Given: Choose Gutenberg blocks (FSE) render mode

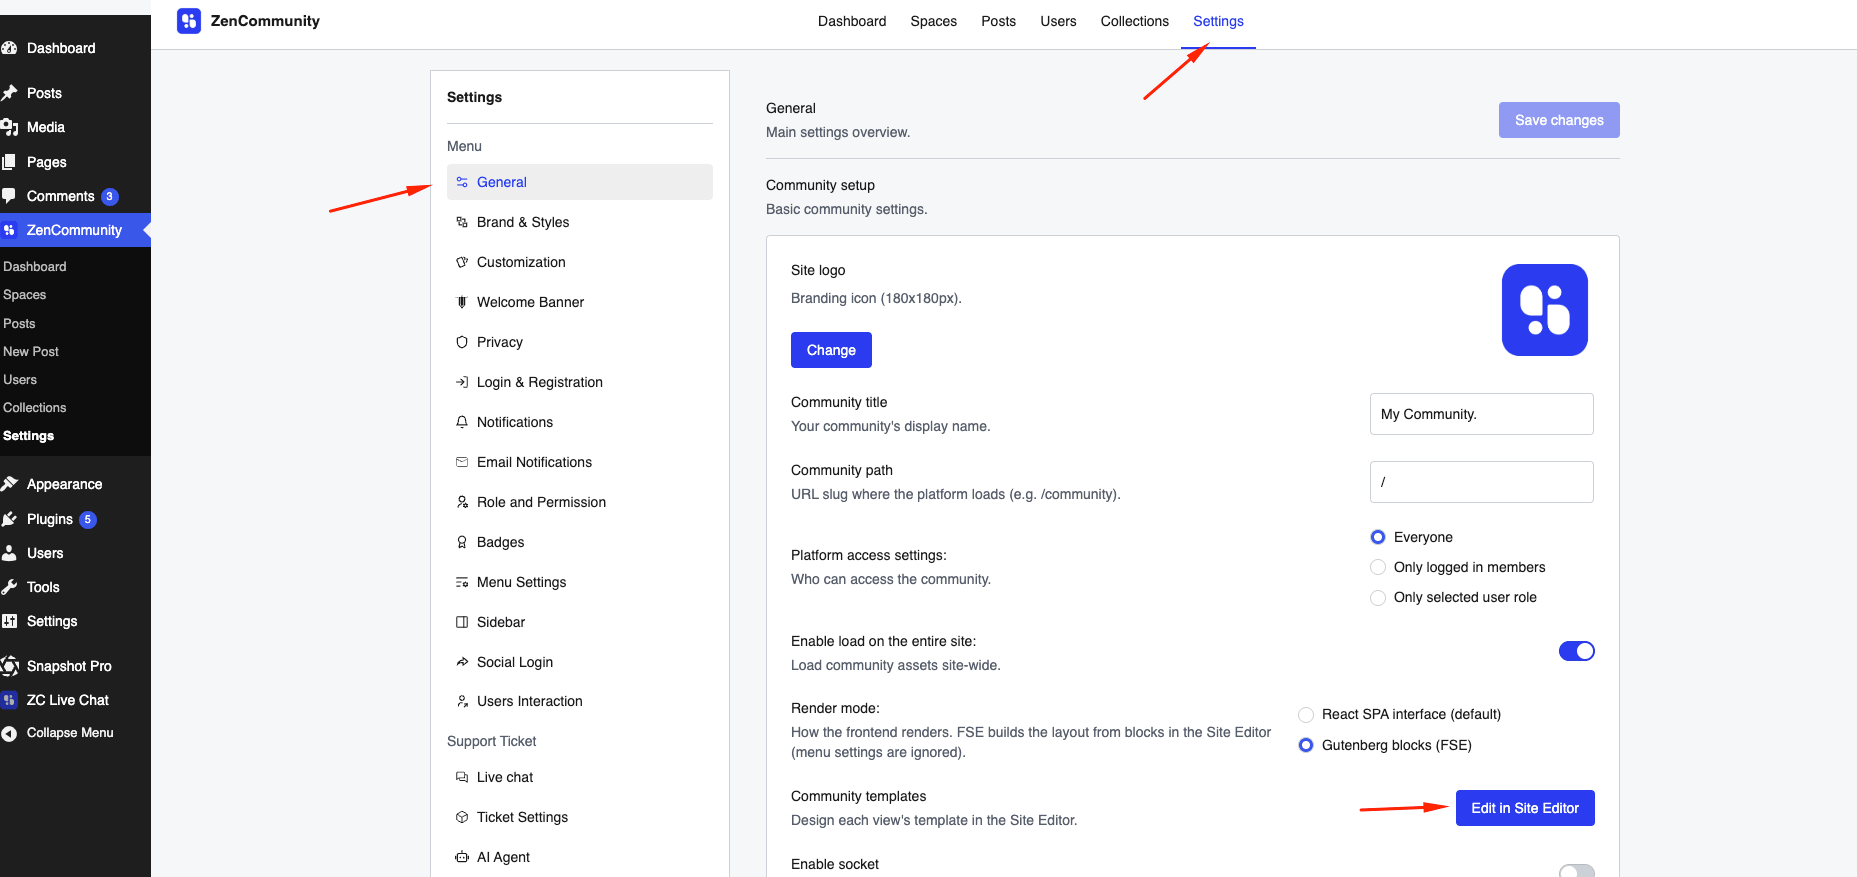Looking at the screenshot, I should point(1306,745).
